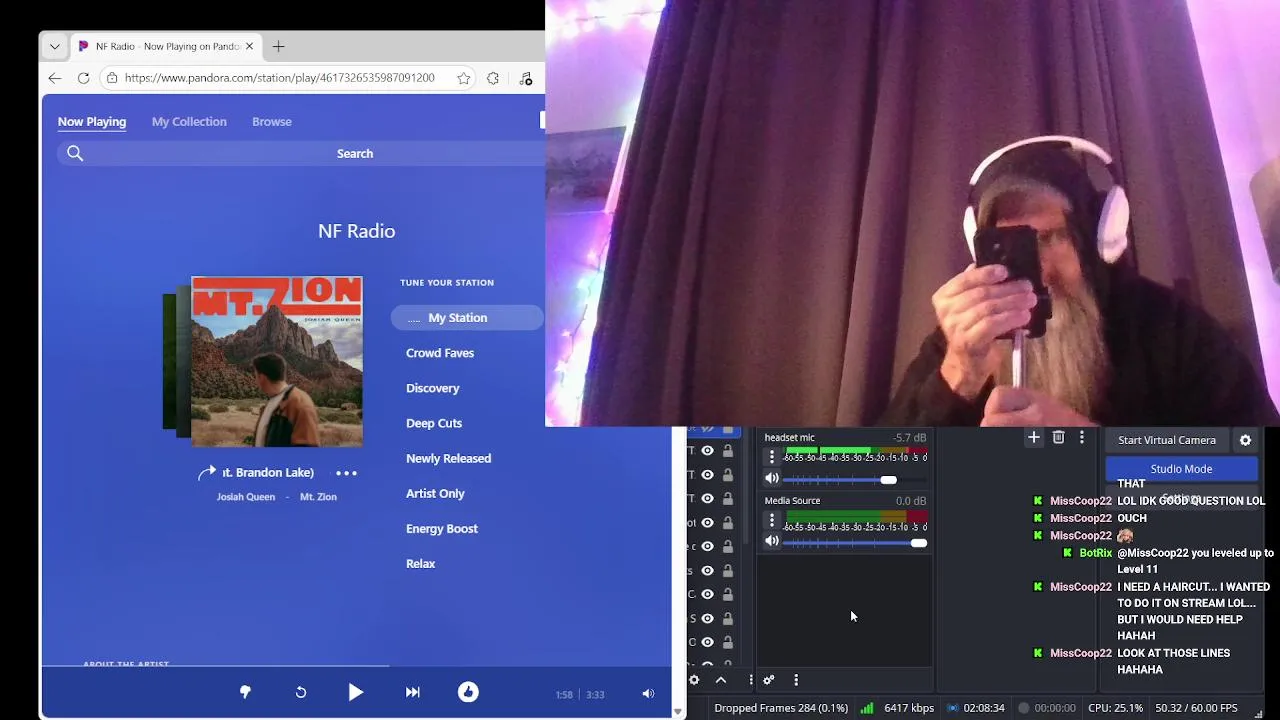
Task: Click the 6417 kbps bitrate status
Action: click(x=909, y=708)
